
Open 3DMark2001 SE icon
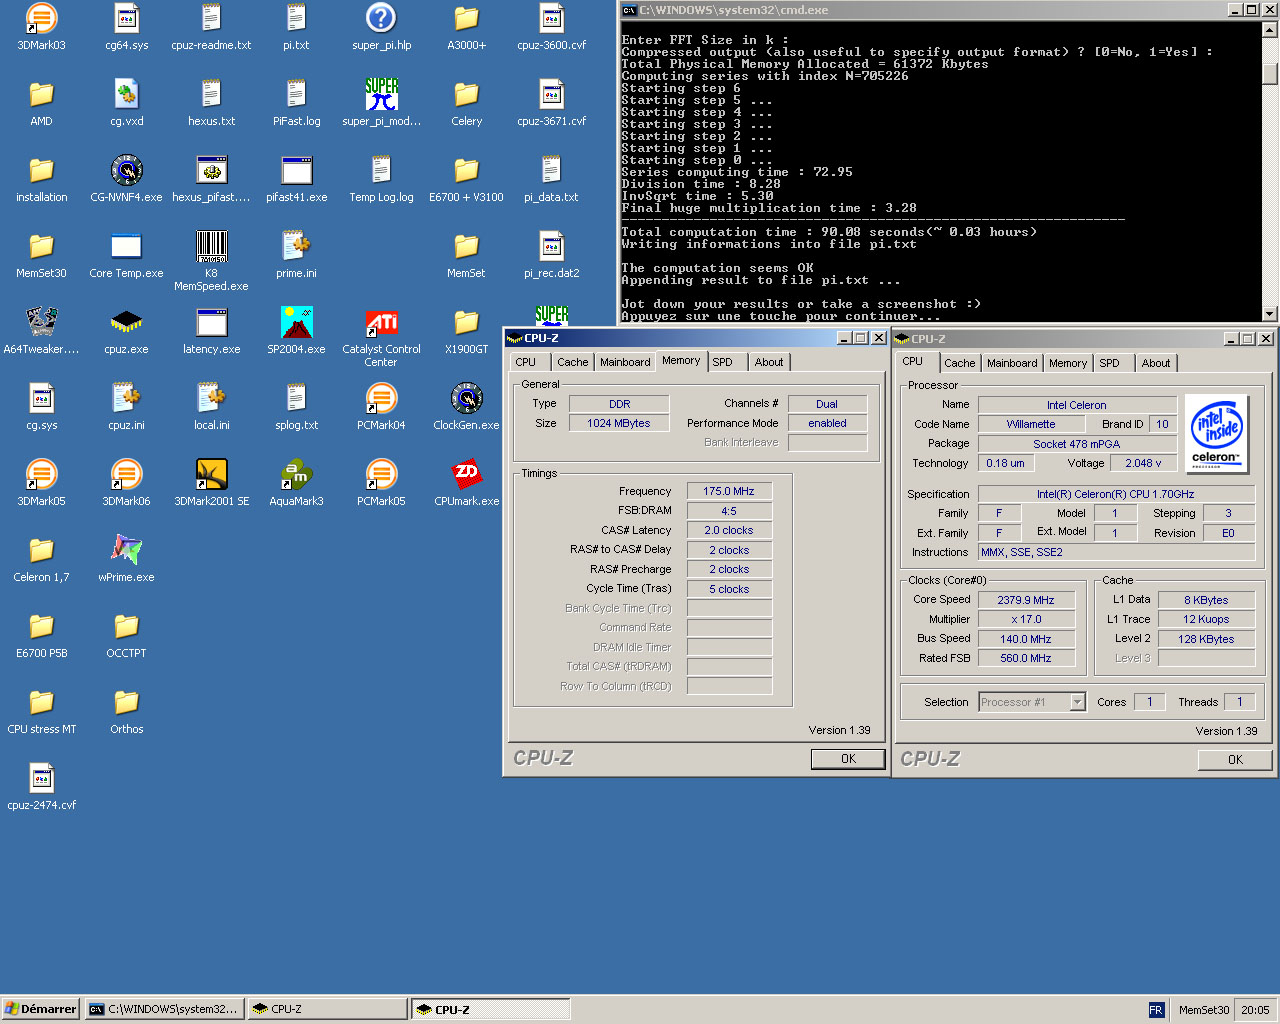pos(211,474)
